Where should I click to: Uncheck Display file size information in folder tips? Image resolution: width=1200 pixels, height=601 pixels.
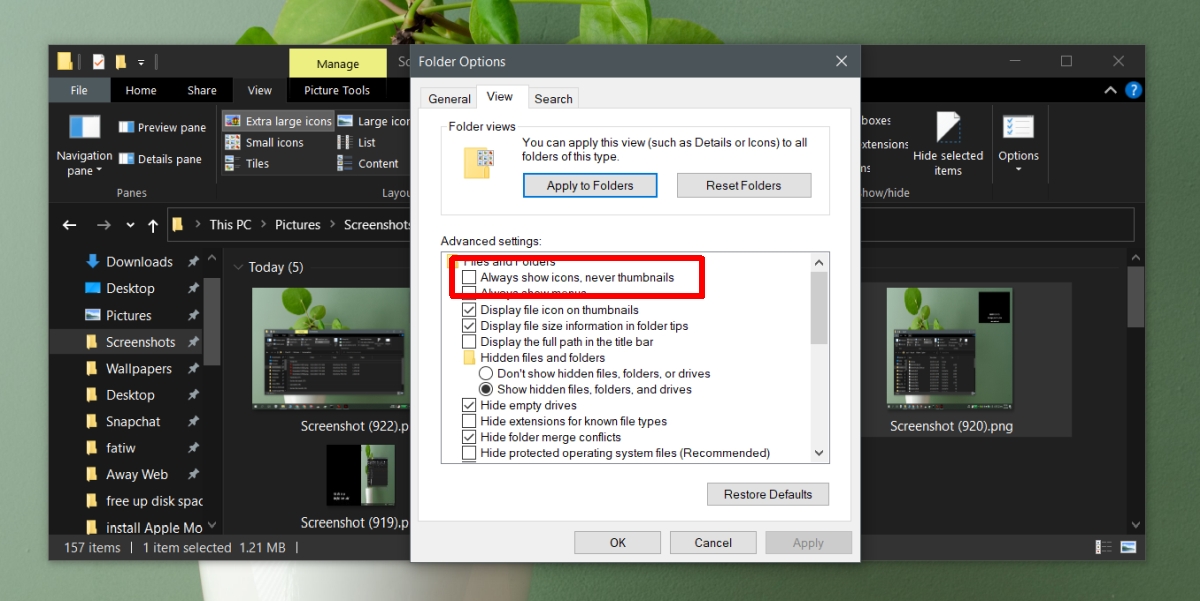[469, 326]
